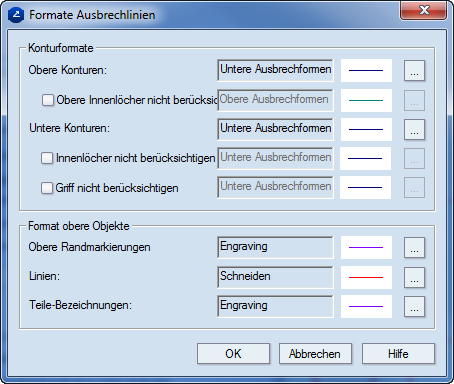Viewport: 454px width, 384px height.
Task: Click the Linien Schneiden field
Action: point(275,277)
